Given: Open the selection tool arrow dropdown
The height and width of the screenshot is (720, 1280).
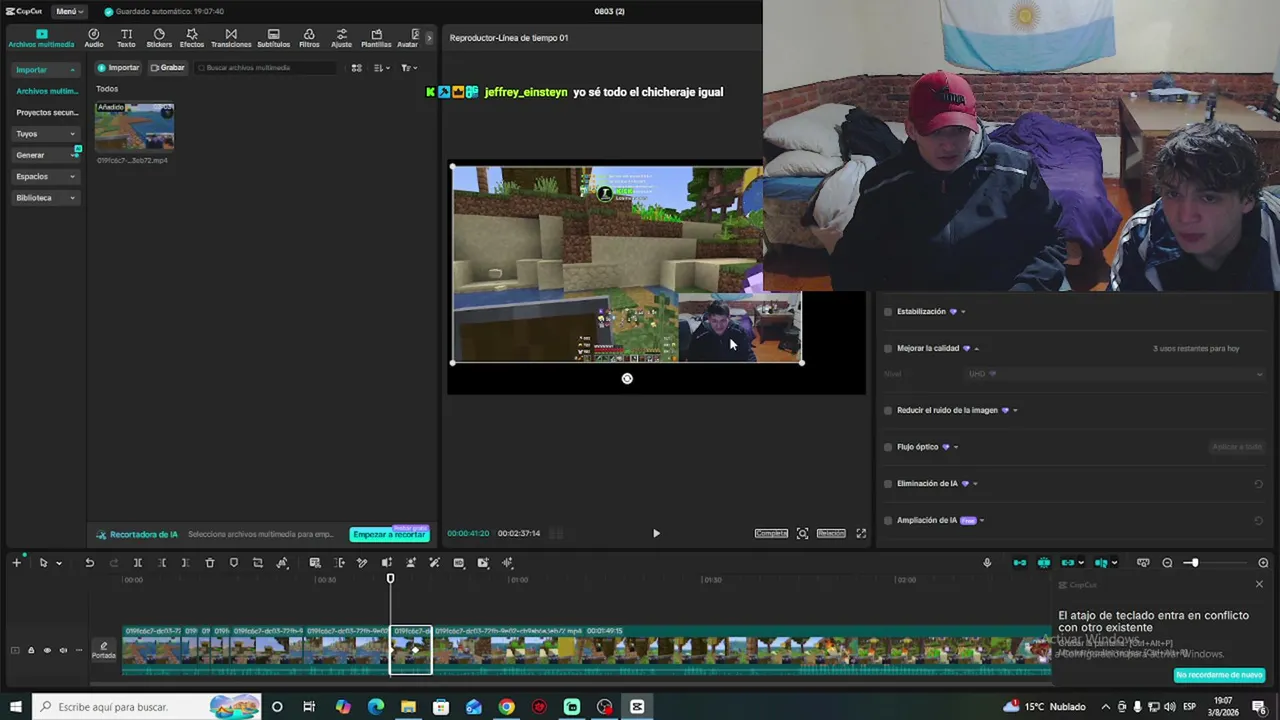Looking at the screenshot, I should pos(59,563).
